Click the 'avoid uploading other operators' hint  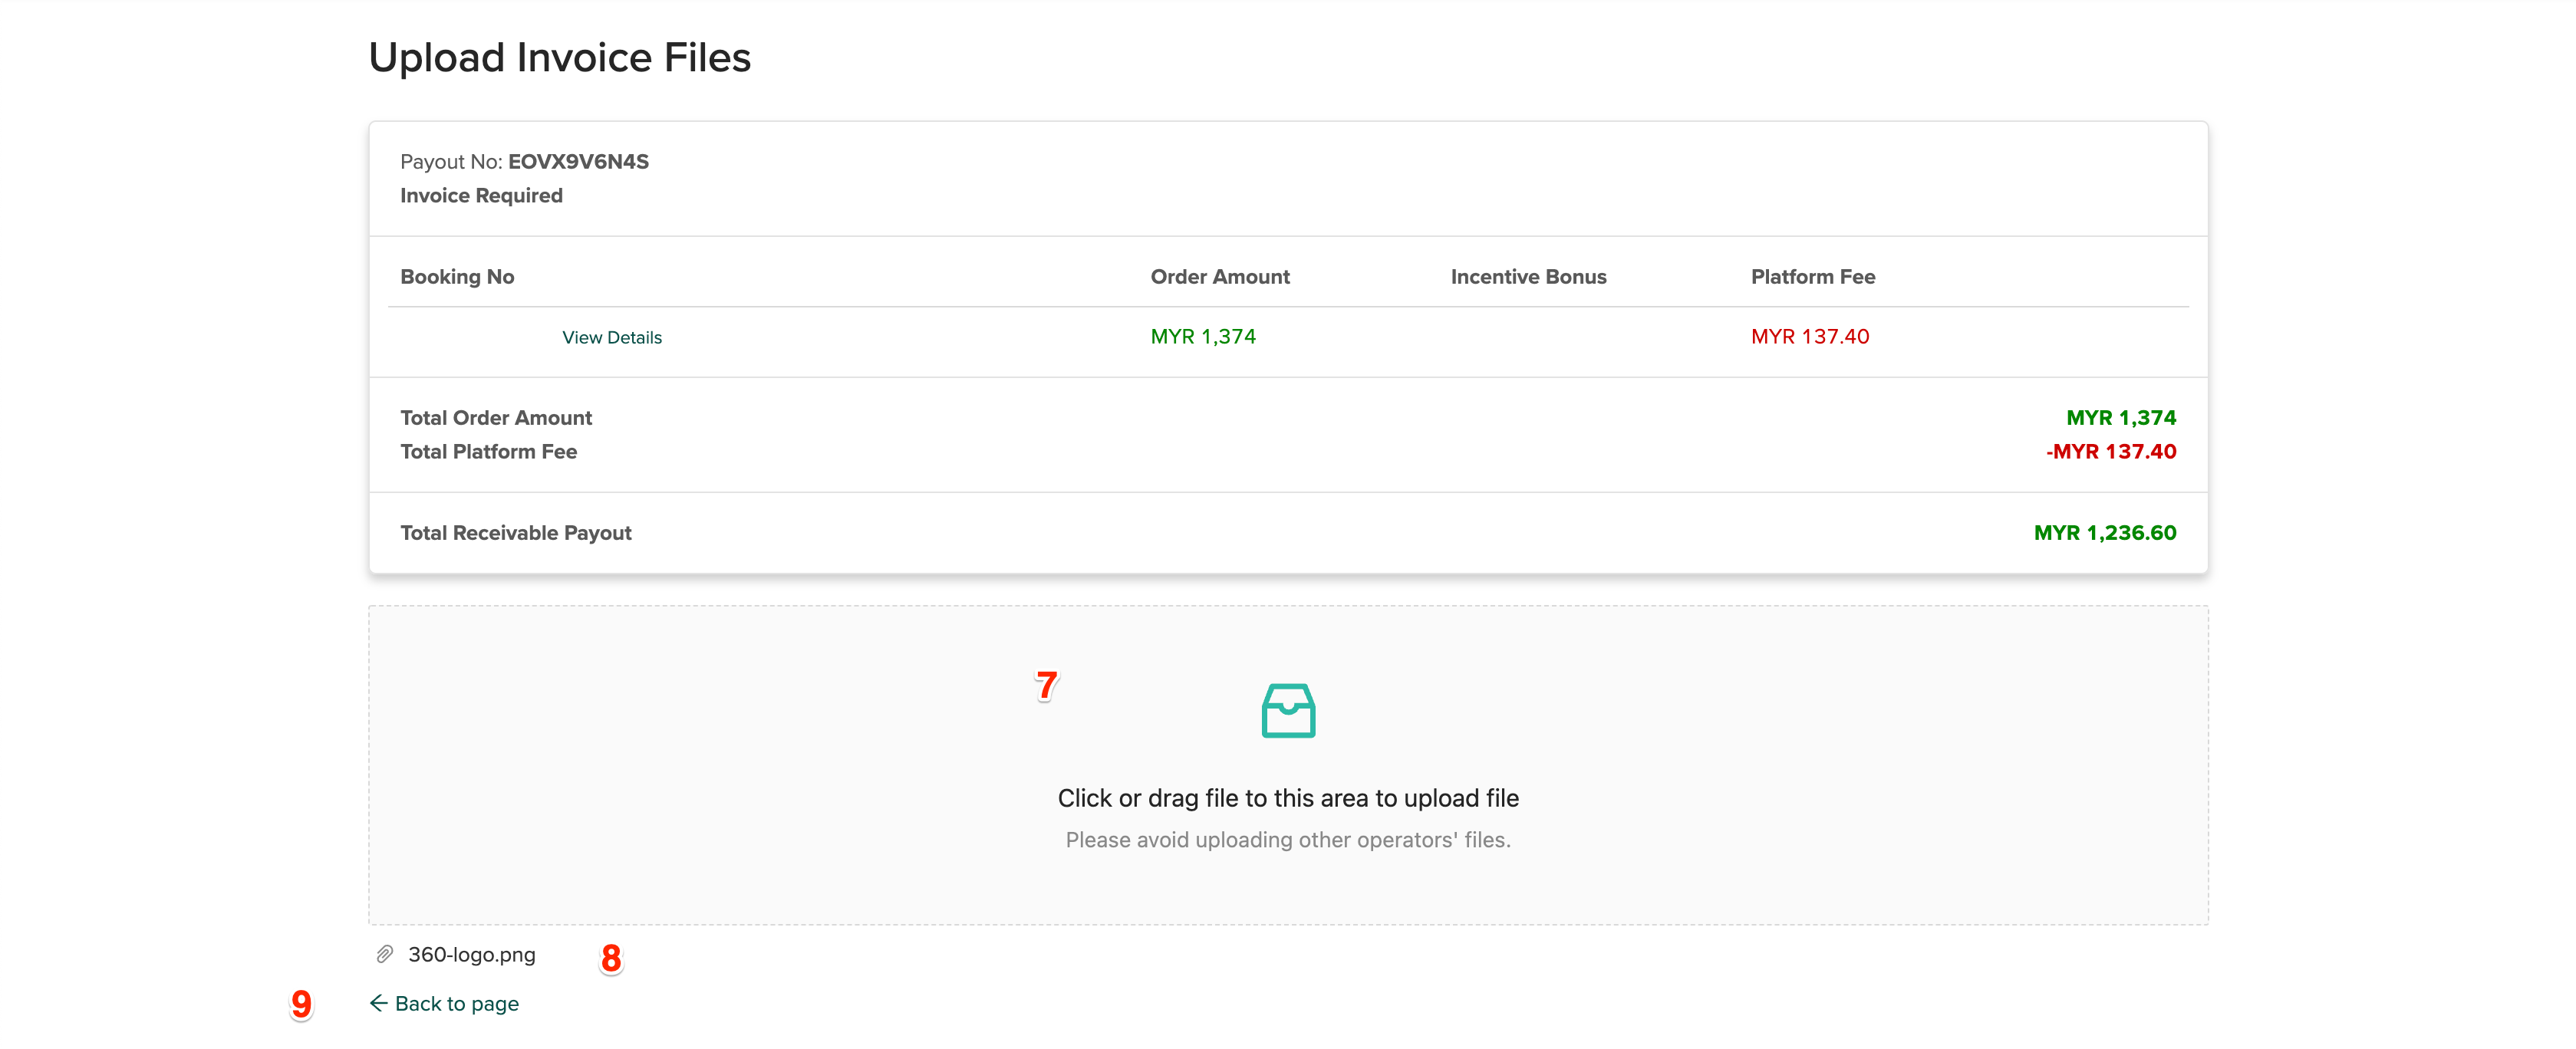(1288, 840)
